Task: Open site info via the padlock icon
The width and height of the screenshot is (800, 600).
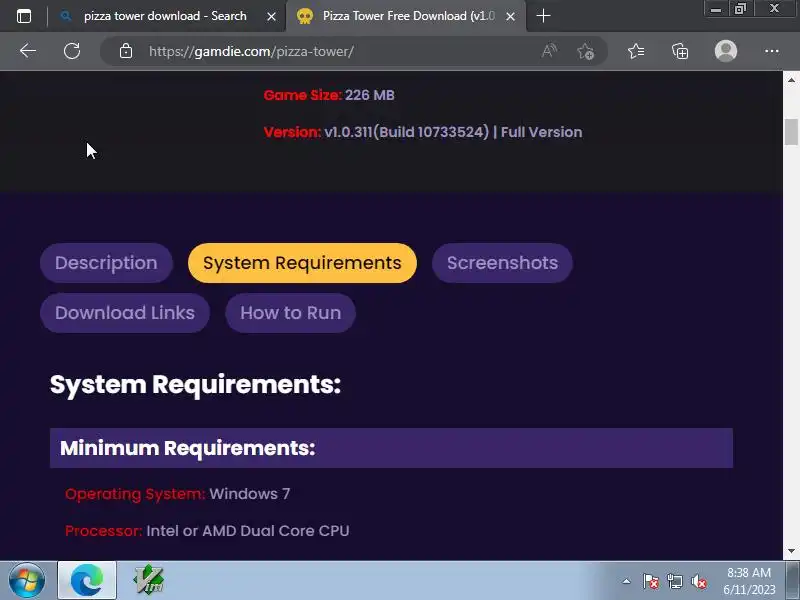Action: pyautogui.click(x=126, y=51)
